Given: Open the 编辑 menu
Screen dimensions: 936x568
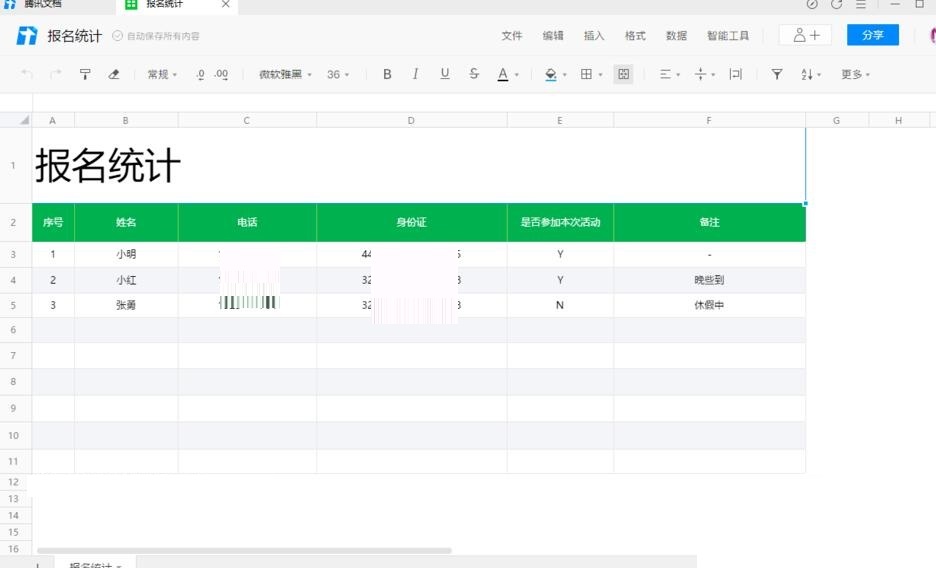Looking at the screenshot, I should point(553,36).
